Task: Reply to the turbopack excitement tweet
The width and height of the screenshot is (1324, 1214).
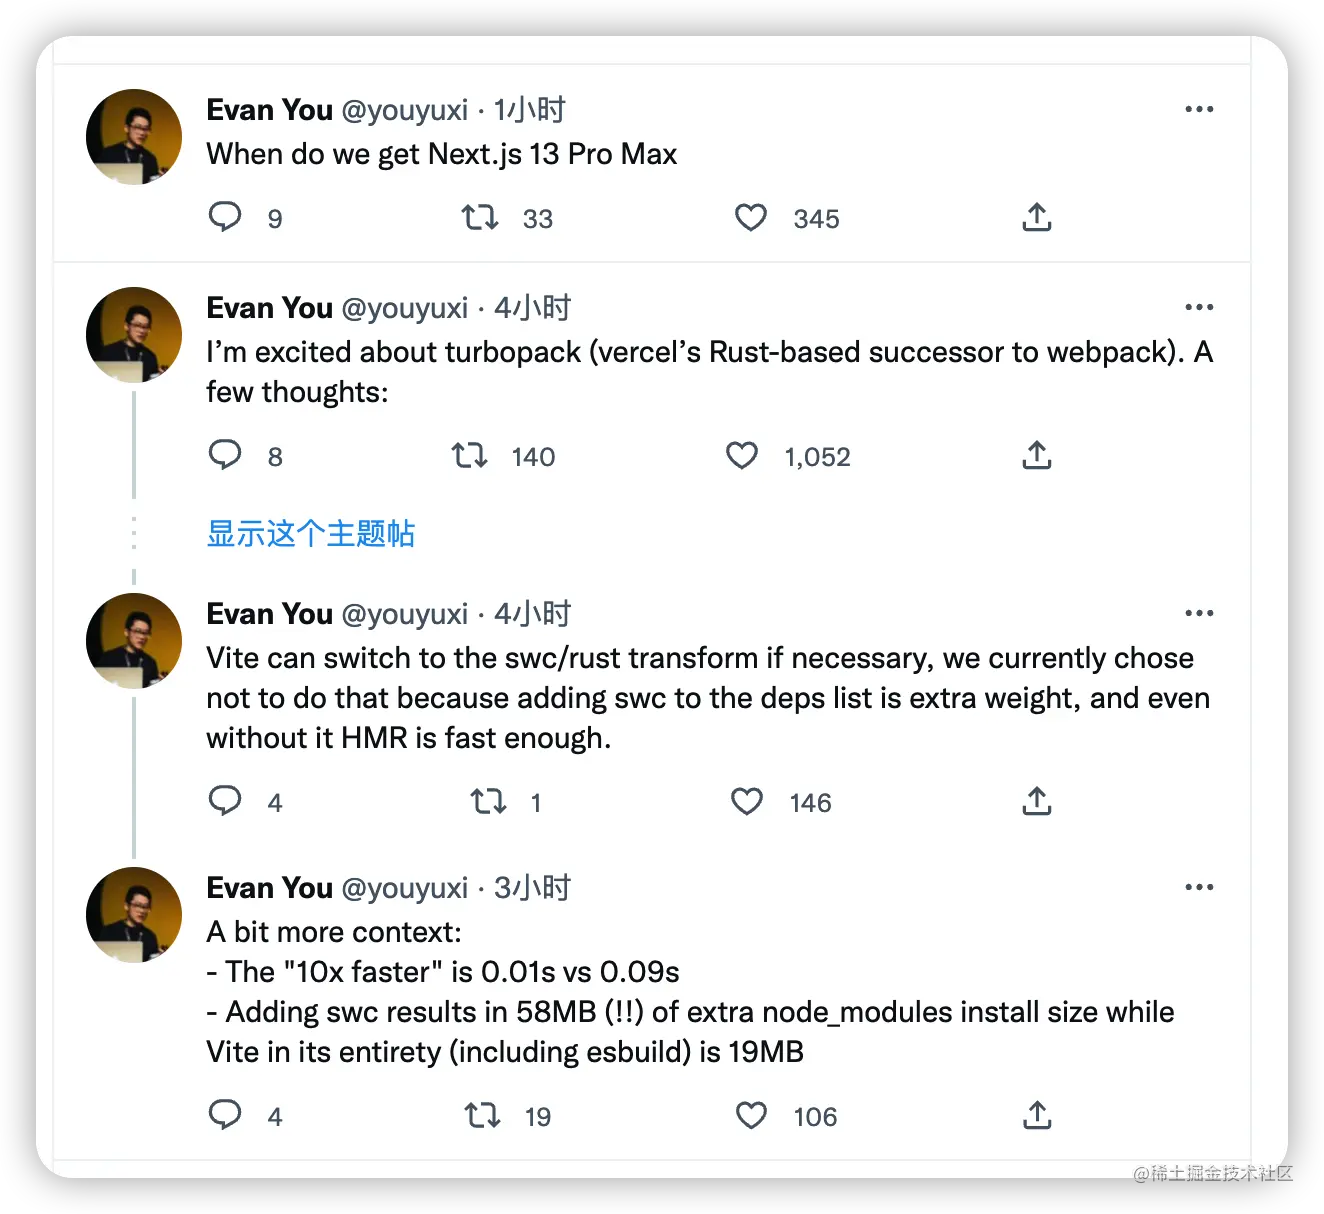Action: pyautogui.click(x=225, y=455)
